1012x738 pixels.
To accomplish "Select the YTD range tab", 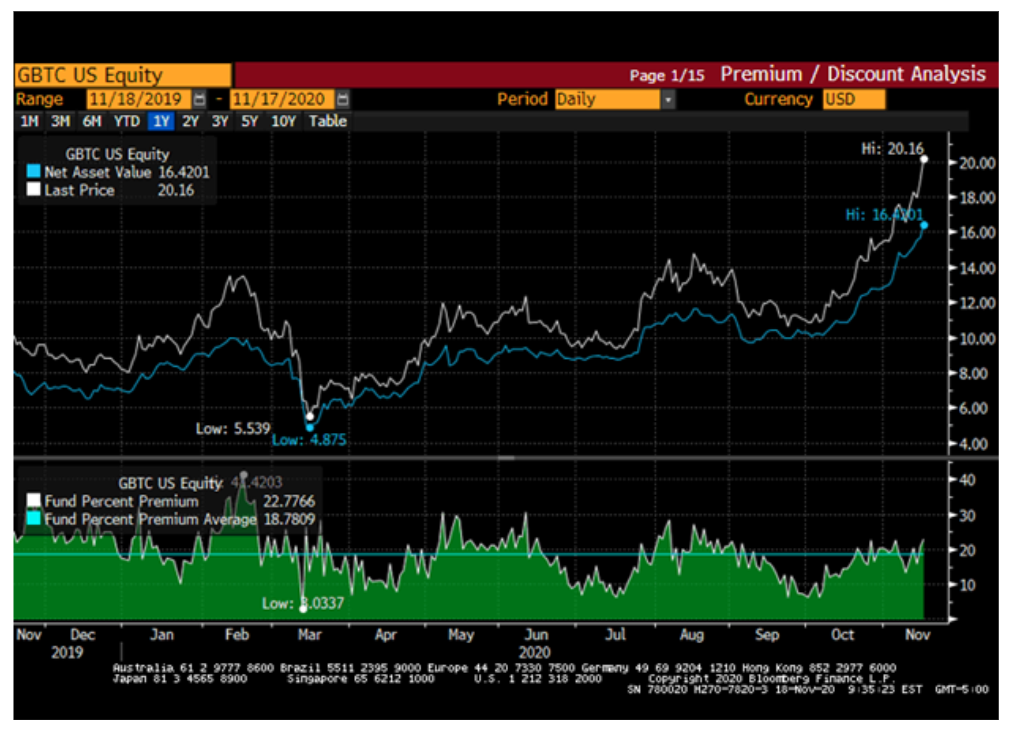I will click(127, 121).
